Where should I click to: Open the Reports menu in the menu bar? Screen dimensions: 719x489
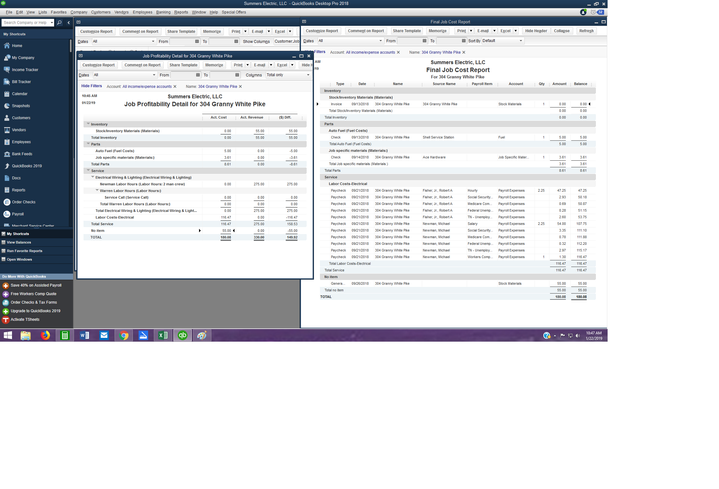(181, 12)
